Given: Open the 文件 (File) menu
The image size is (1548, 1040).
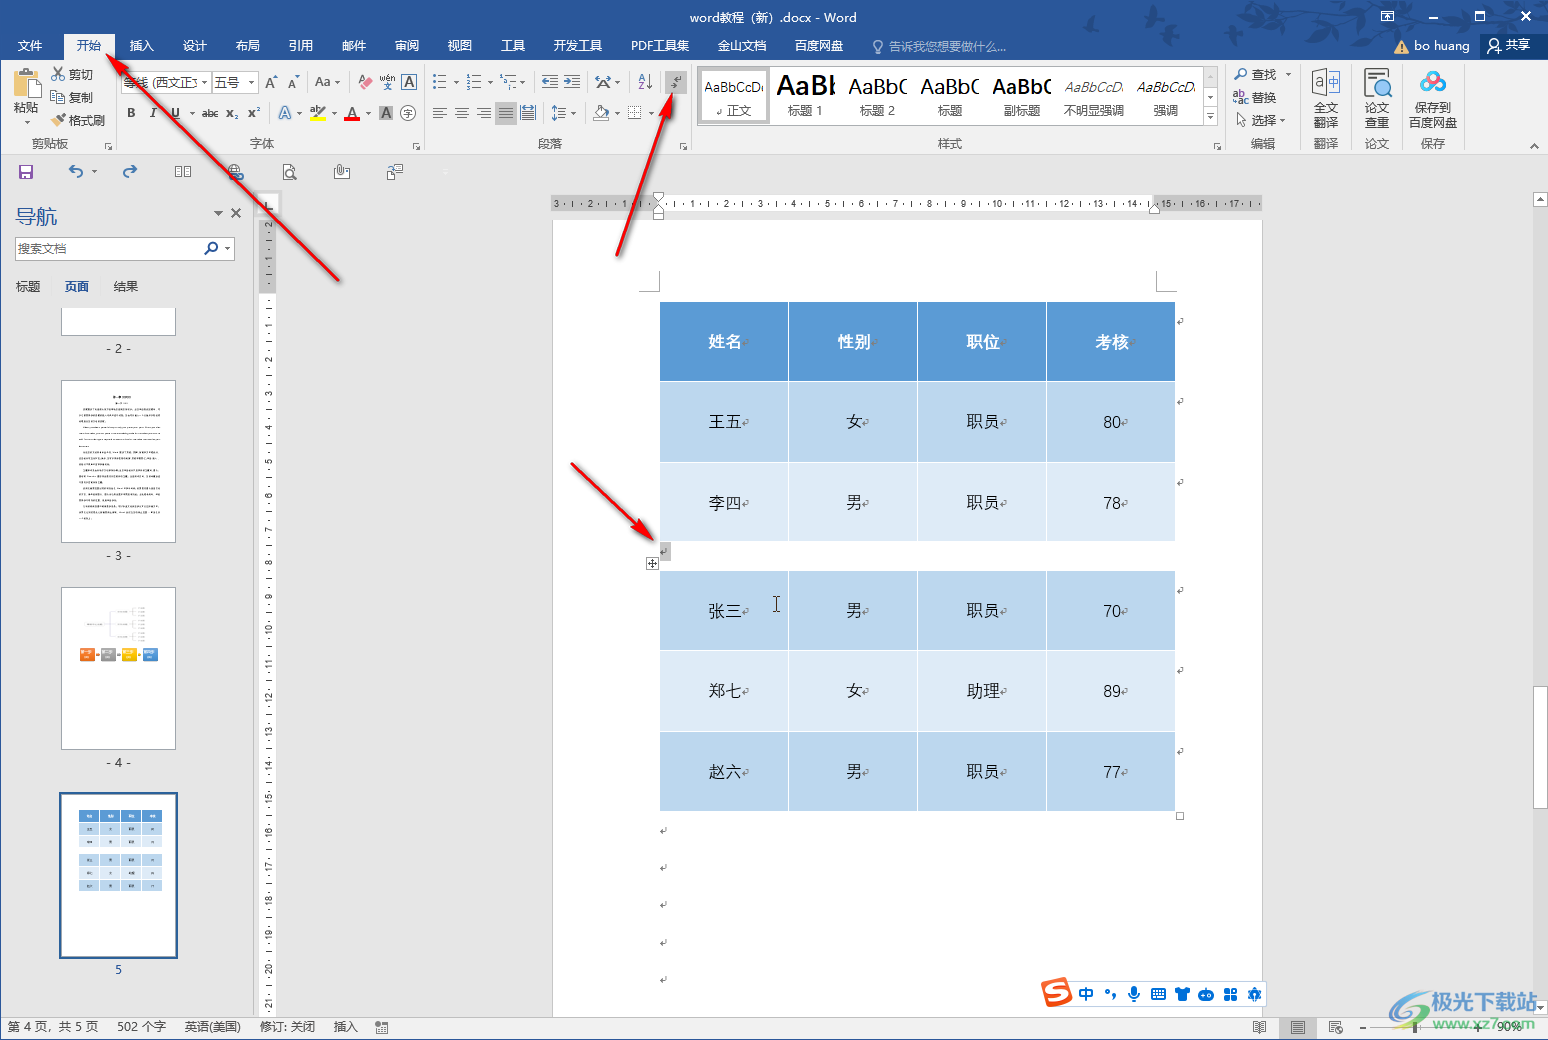Looking at the screenshot, I should (x=30, y=46).
